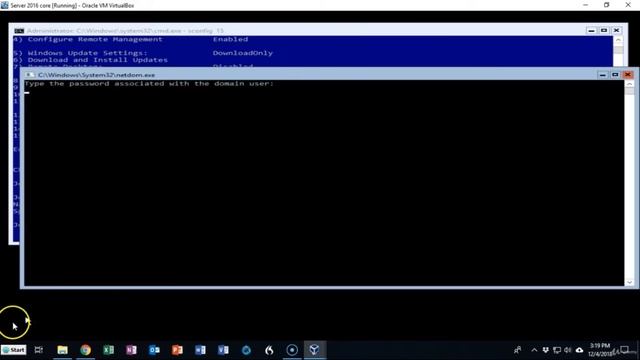
Task: Open Visio from the taskbar
Action: point(223,350)
